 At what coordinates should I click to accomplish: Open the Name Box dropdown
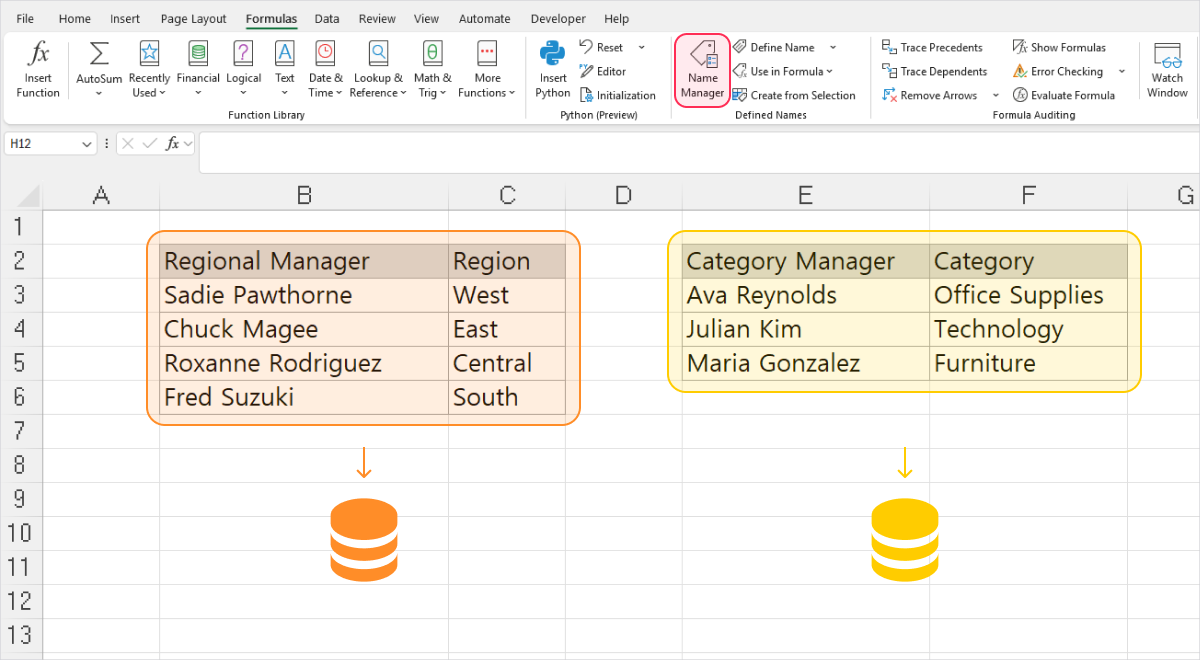tap(85, 144)
